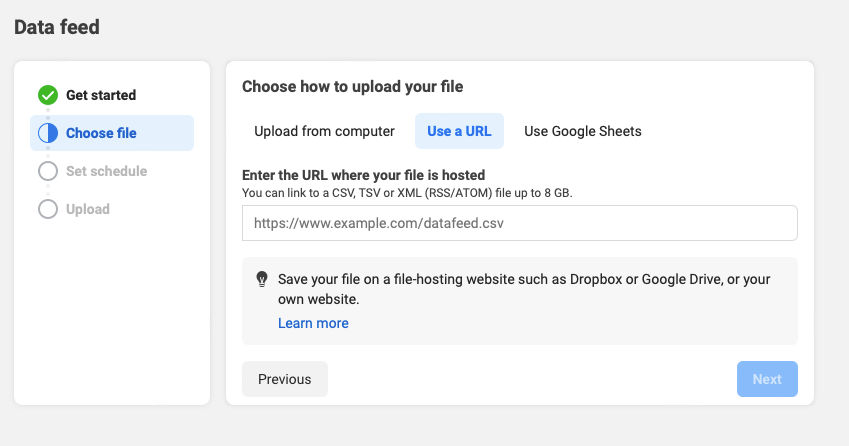Screen dimensions: 849x446
Task: Select the Choose file step label
Action: point(101,133)
